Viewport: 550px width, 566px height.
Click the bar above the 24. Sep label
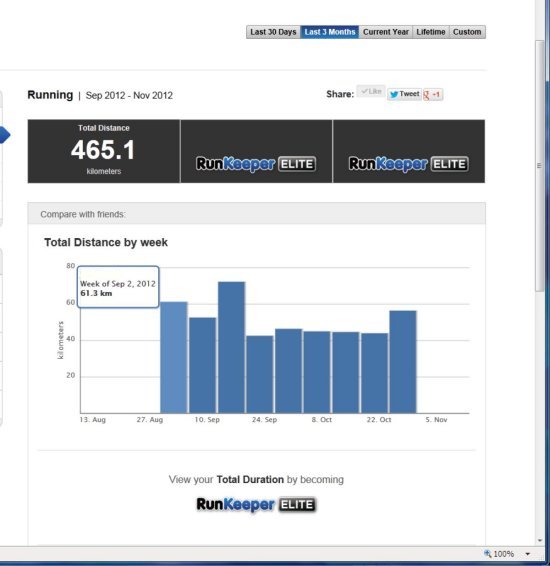260,374
